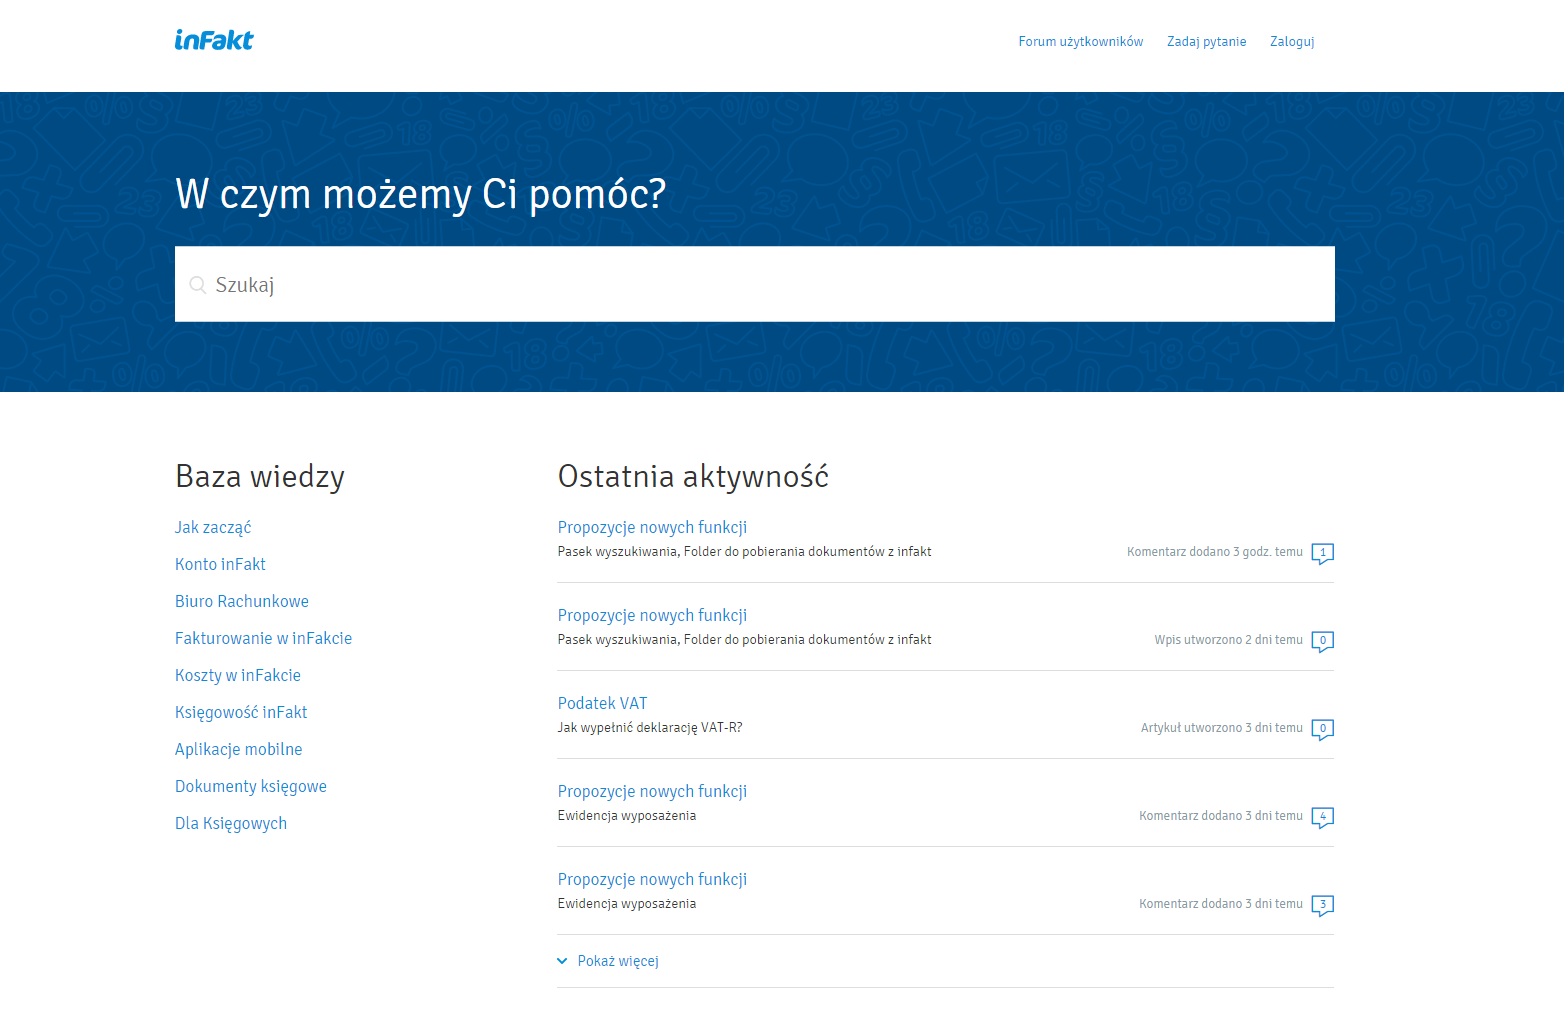The height and width of the screenshot is (1020, 1564).
Task: Click the inFakt logo
Action: (x=213, y=40)
